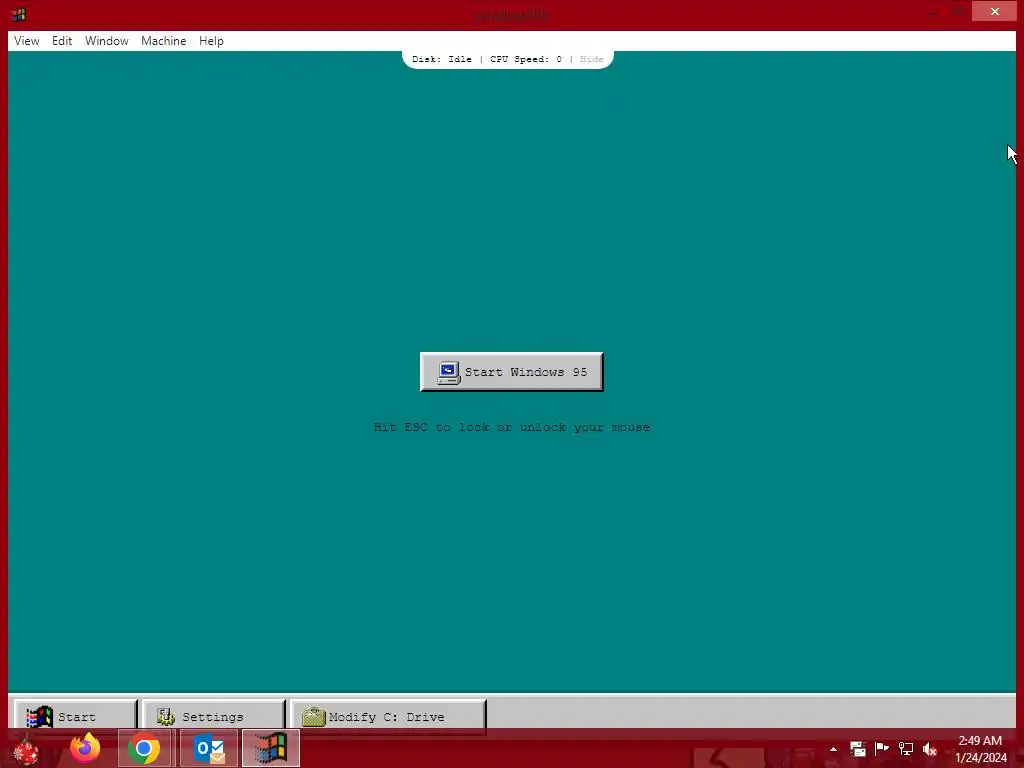This screenshot has width=1024, height=768.
Task: Click the windows95 app taskbar icon
Action: point(271,748)
